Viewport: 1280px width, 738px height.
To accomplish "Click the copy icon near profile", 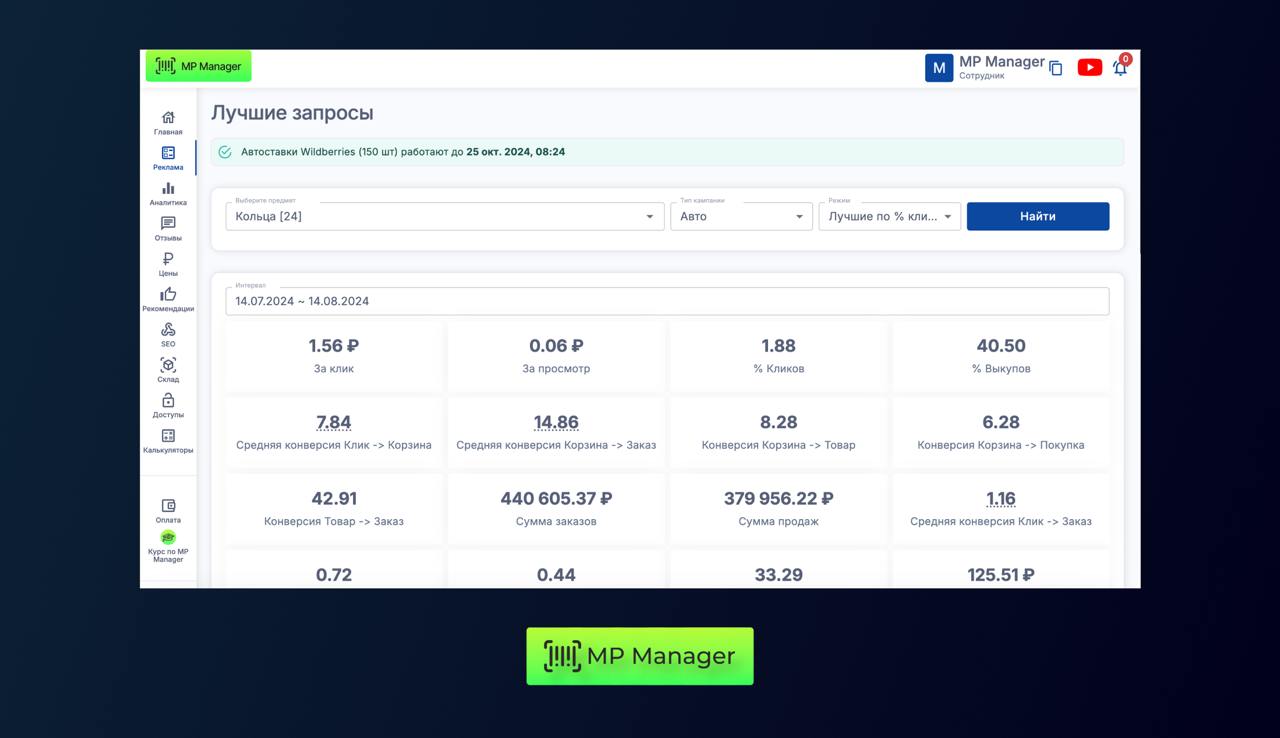I will [1055, 68].
